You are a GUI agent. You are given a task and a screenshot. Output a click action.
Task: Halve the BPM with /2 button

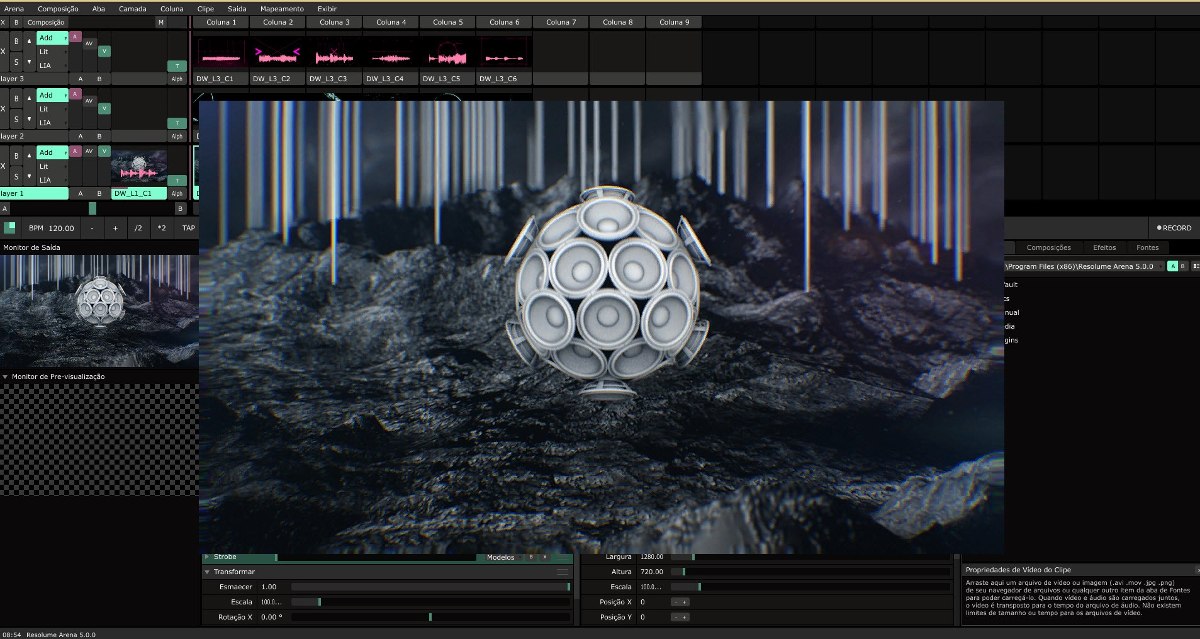(138, 228)
